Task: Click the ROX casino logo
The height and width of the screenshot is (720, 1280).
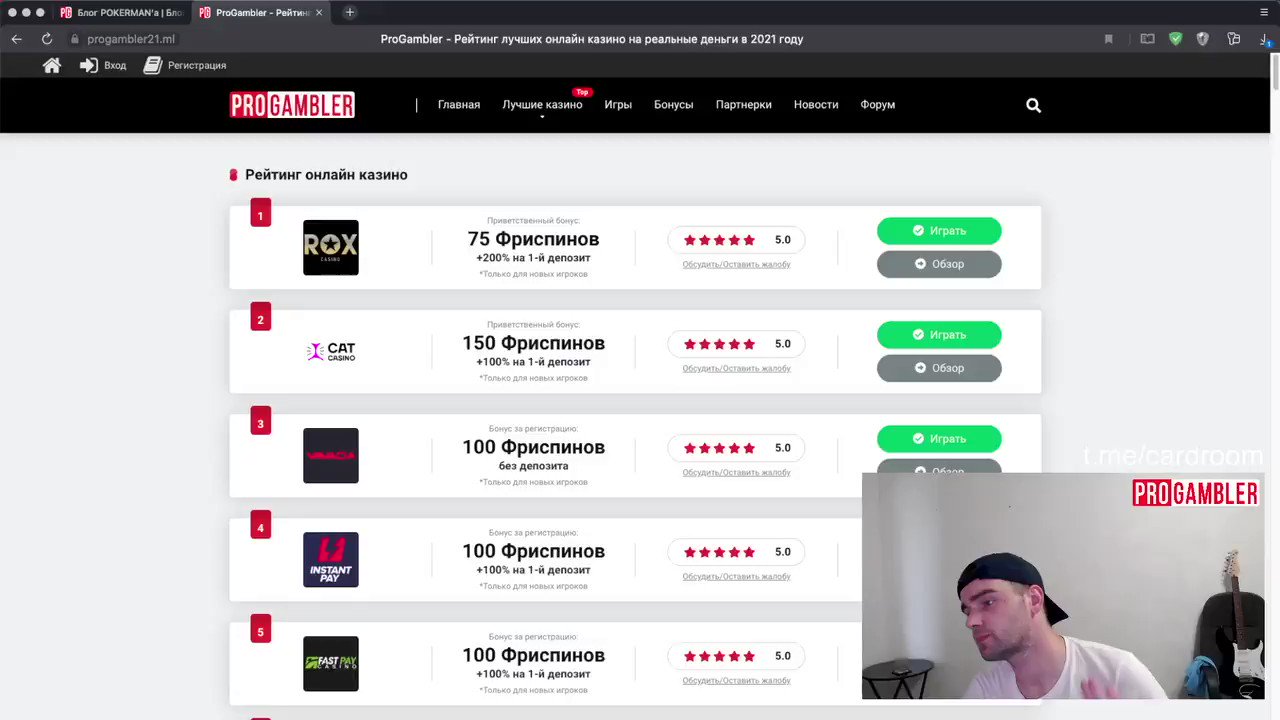Action: (x=331, y=248)
